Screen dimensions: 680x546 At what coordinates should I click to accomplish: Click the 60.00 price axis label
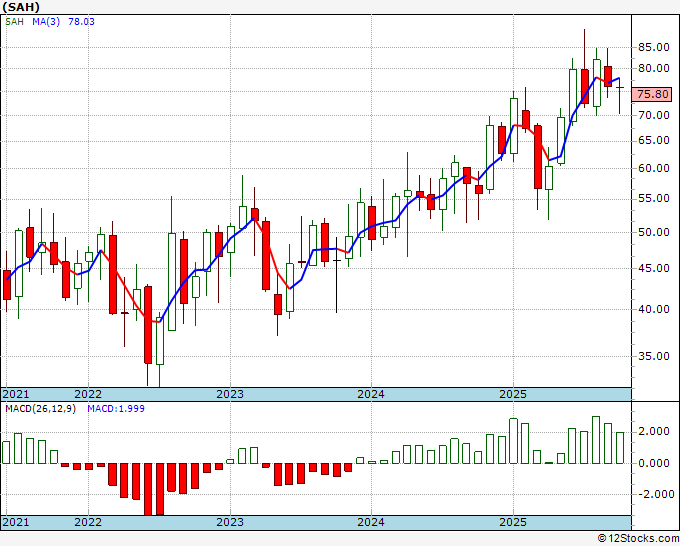pos(654,168)
